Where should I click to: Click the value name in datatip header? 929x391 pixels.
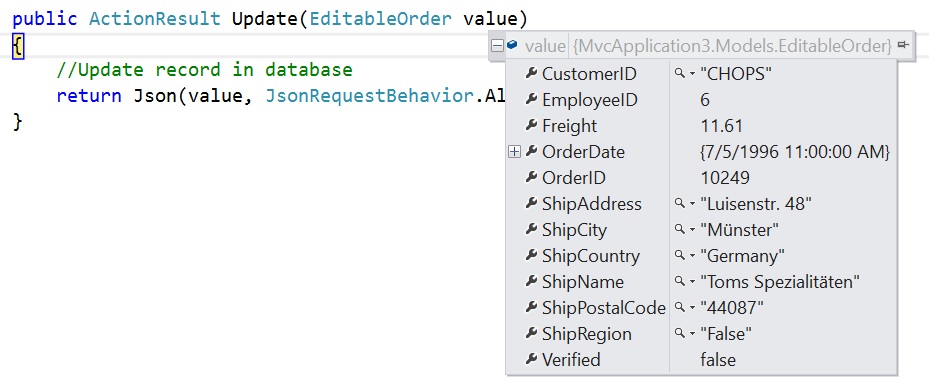point(545,46)
